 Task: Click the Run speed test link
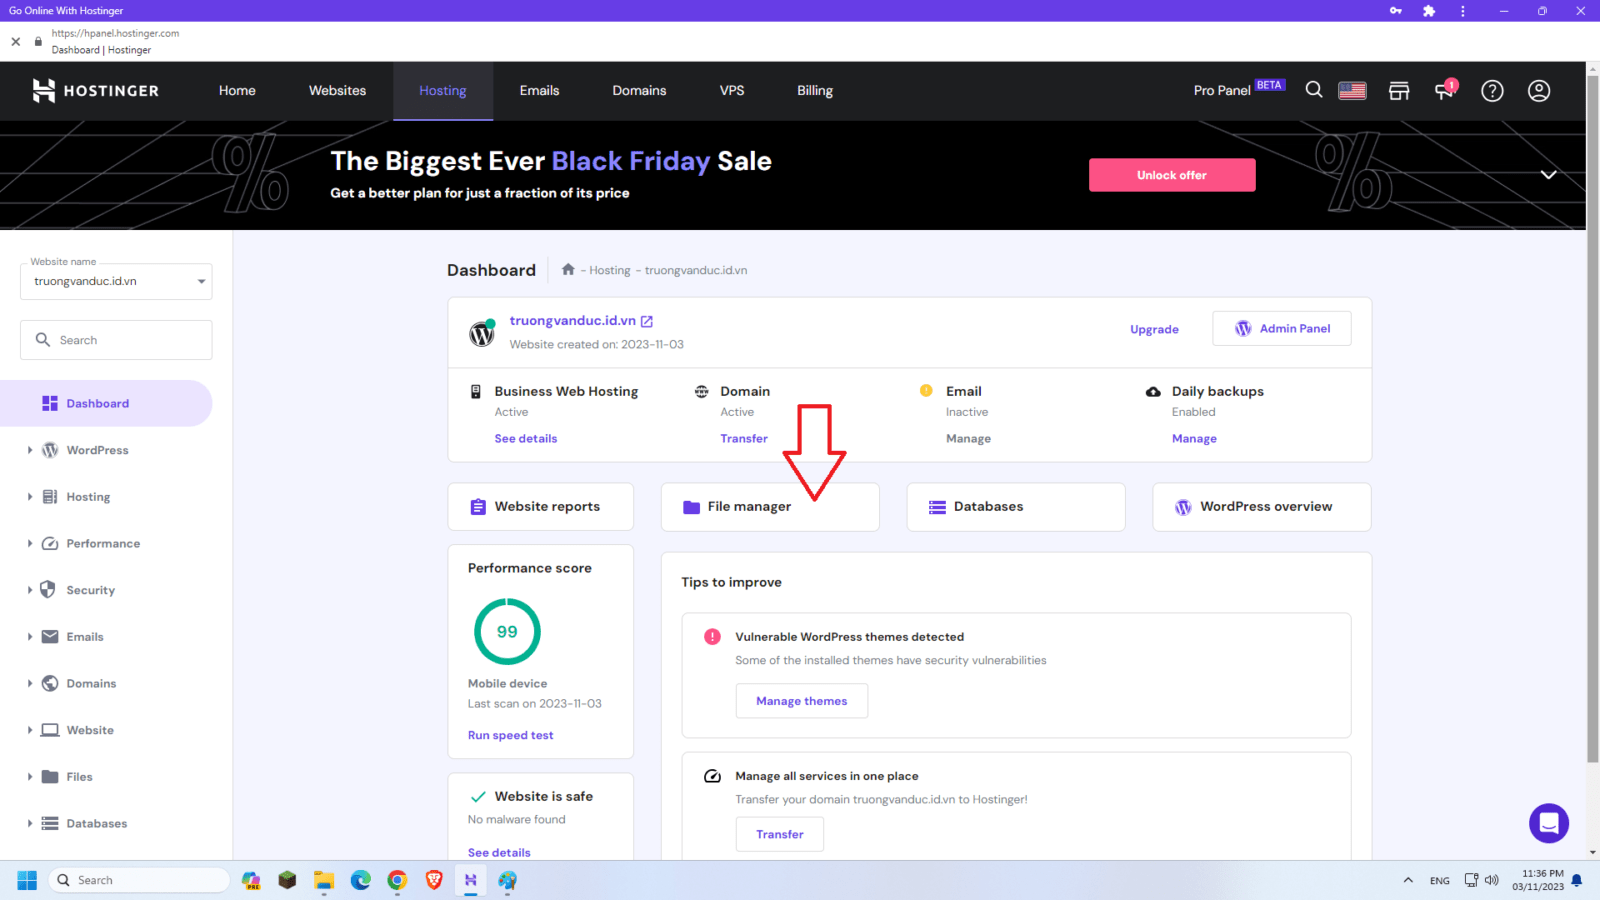click(510, 735)
